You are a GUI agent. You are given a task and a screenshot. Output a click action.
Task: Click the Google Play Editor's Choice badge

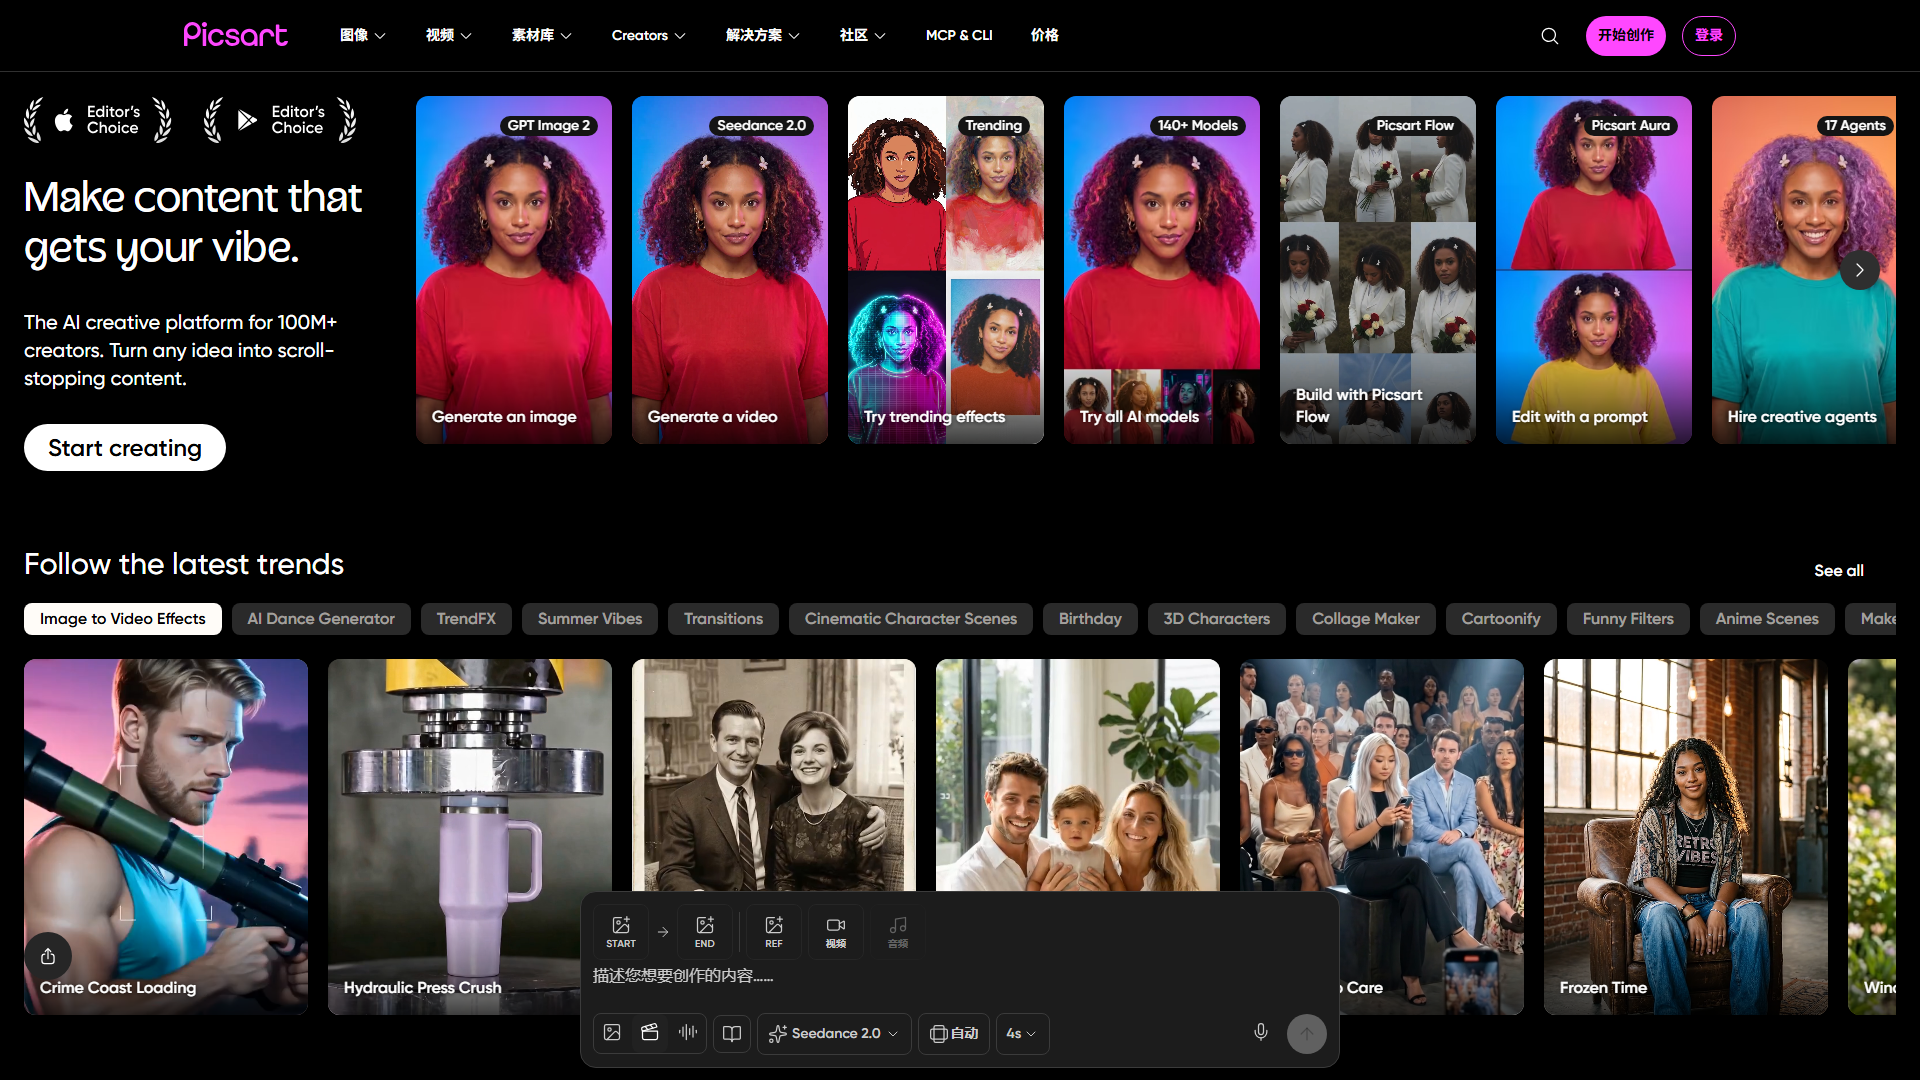click(x=281, y=120)
